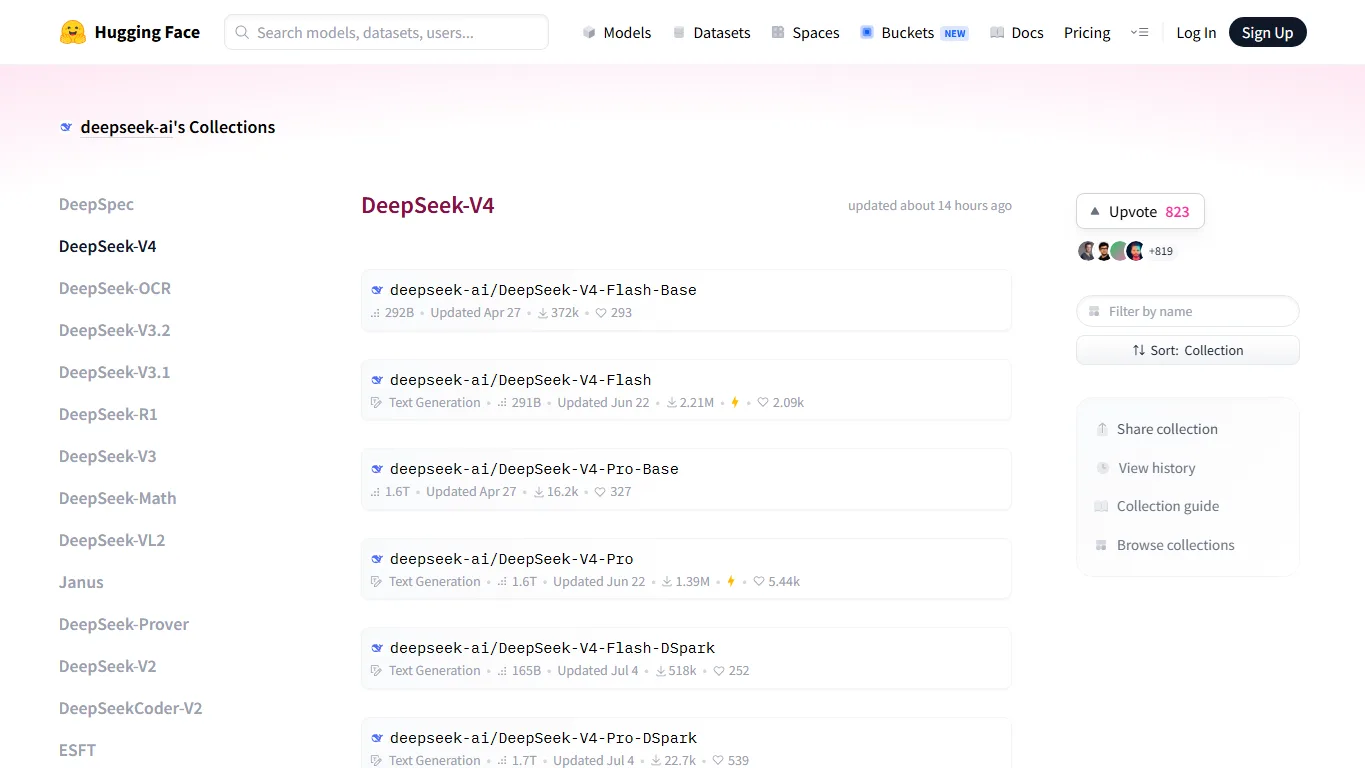The width and height of the screenshot is (1365, 768).
Task: Select the DeepSeek-V2 collection
Action: tap(108, 666)
